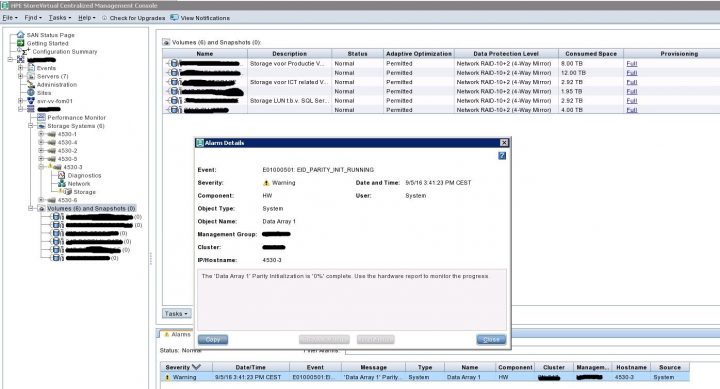
Task: Select volume row 'Storage voor ICT related V...'
Action: coord(441,82)
